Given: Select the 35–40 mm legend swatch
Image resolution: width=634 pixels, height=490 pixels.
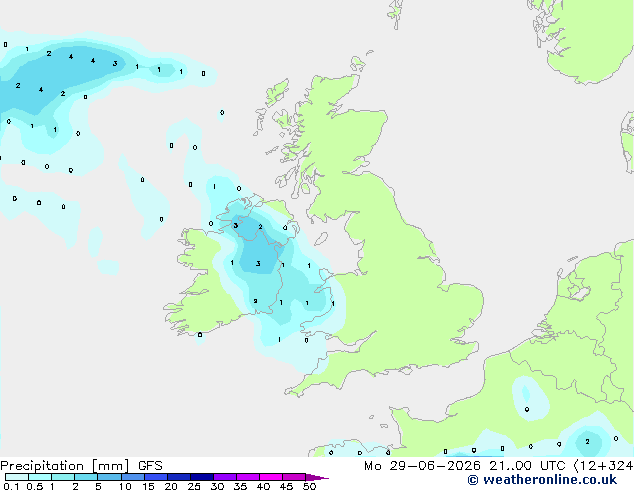Looking at the screenshot, I should 248,477.
